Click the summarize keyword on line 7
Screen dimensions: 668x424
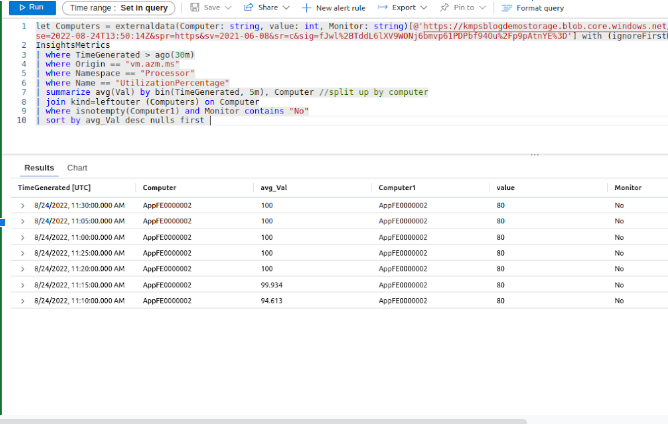tap(68, 92)
